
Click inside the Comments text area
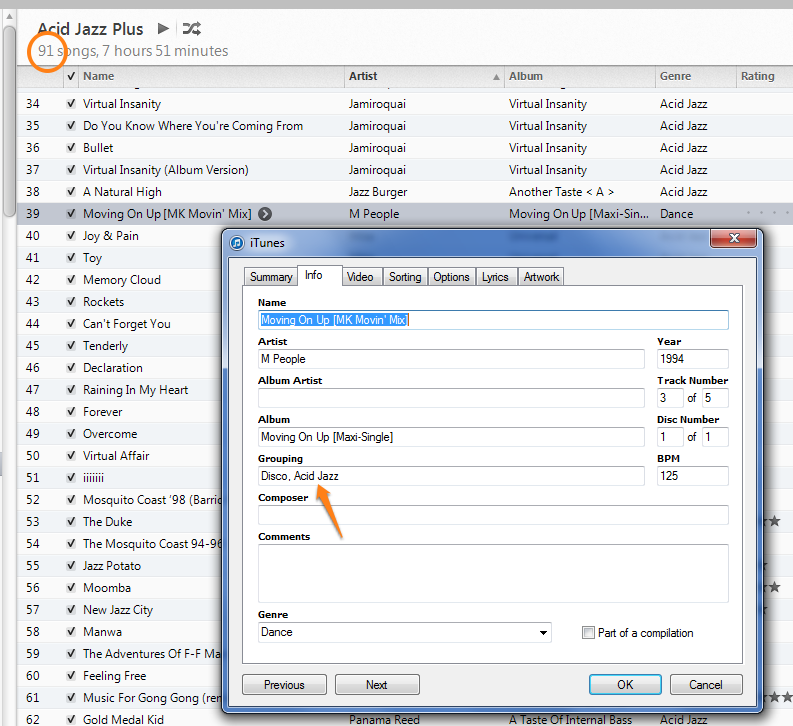pos(493,573)
